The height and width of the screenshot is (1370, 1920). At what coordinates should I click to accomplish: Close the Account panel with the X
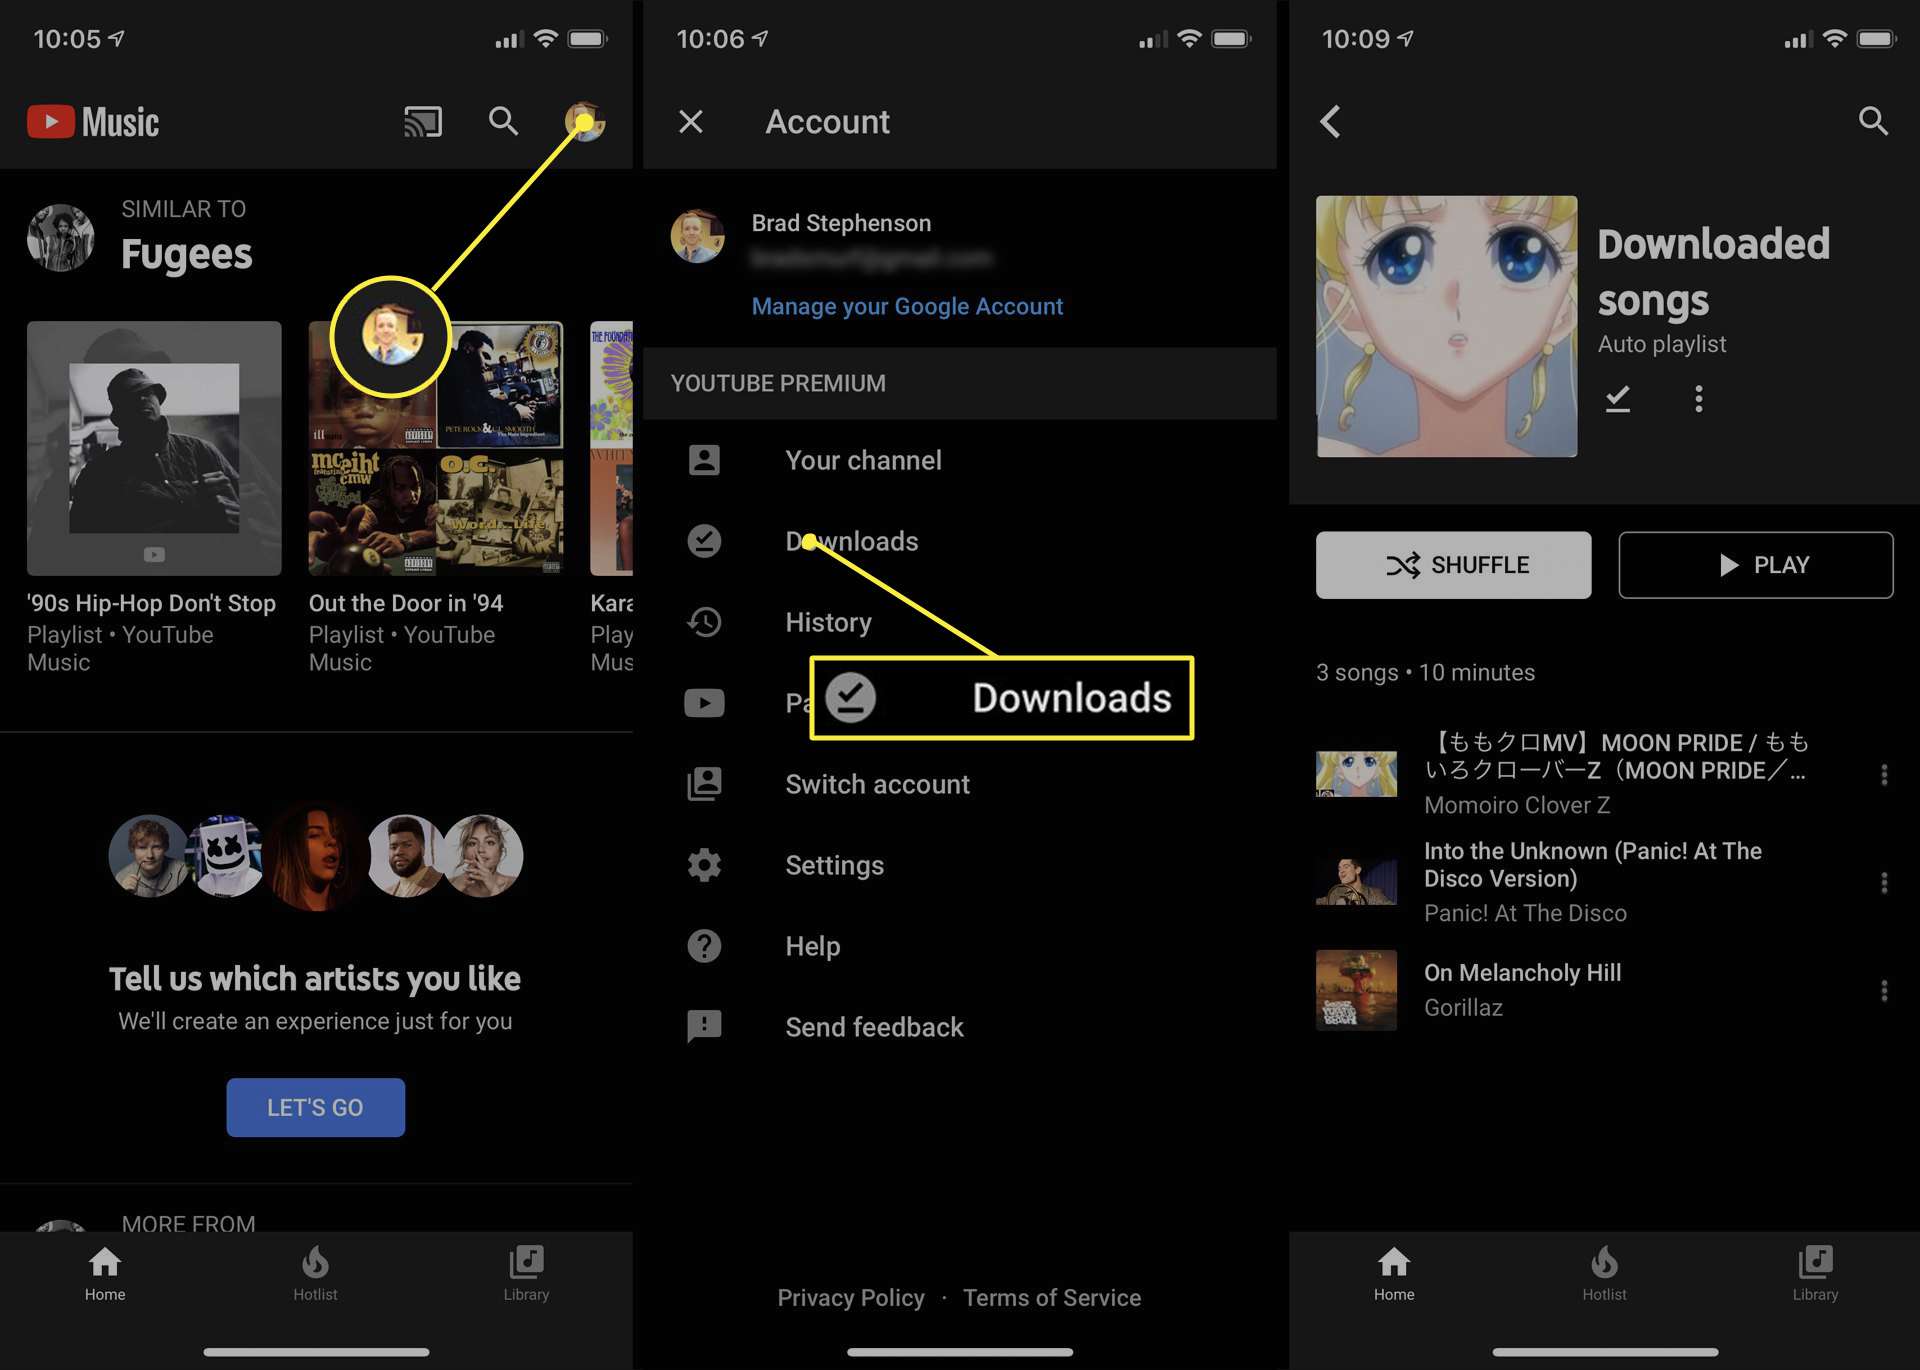point(691,122)
